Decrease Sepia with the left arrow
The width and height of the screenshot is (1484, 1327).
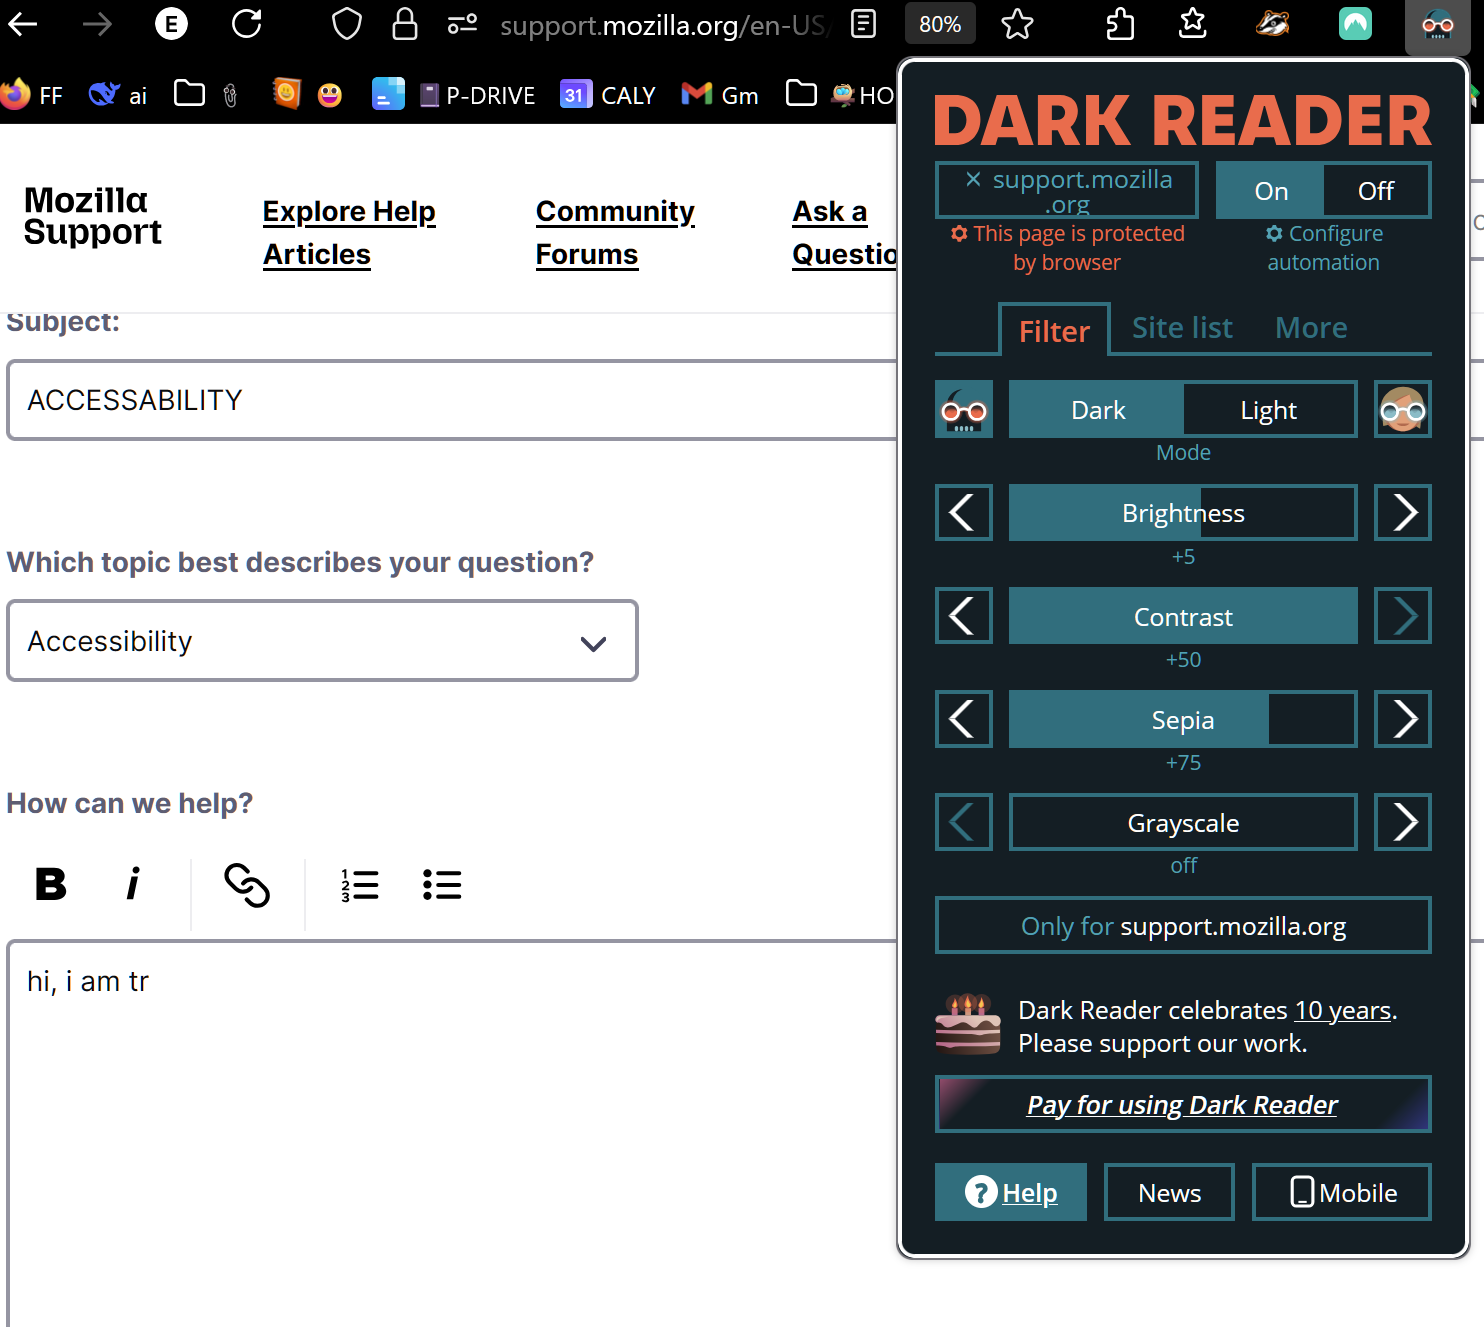coord(964,719)
